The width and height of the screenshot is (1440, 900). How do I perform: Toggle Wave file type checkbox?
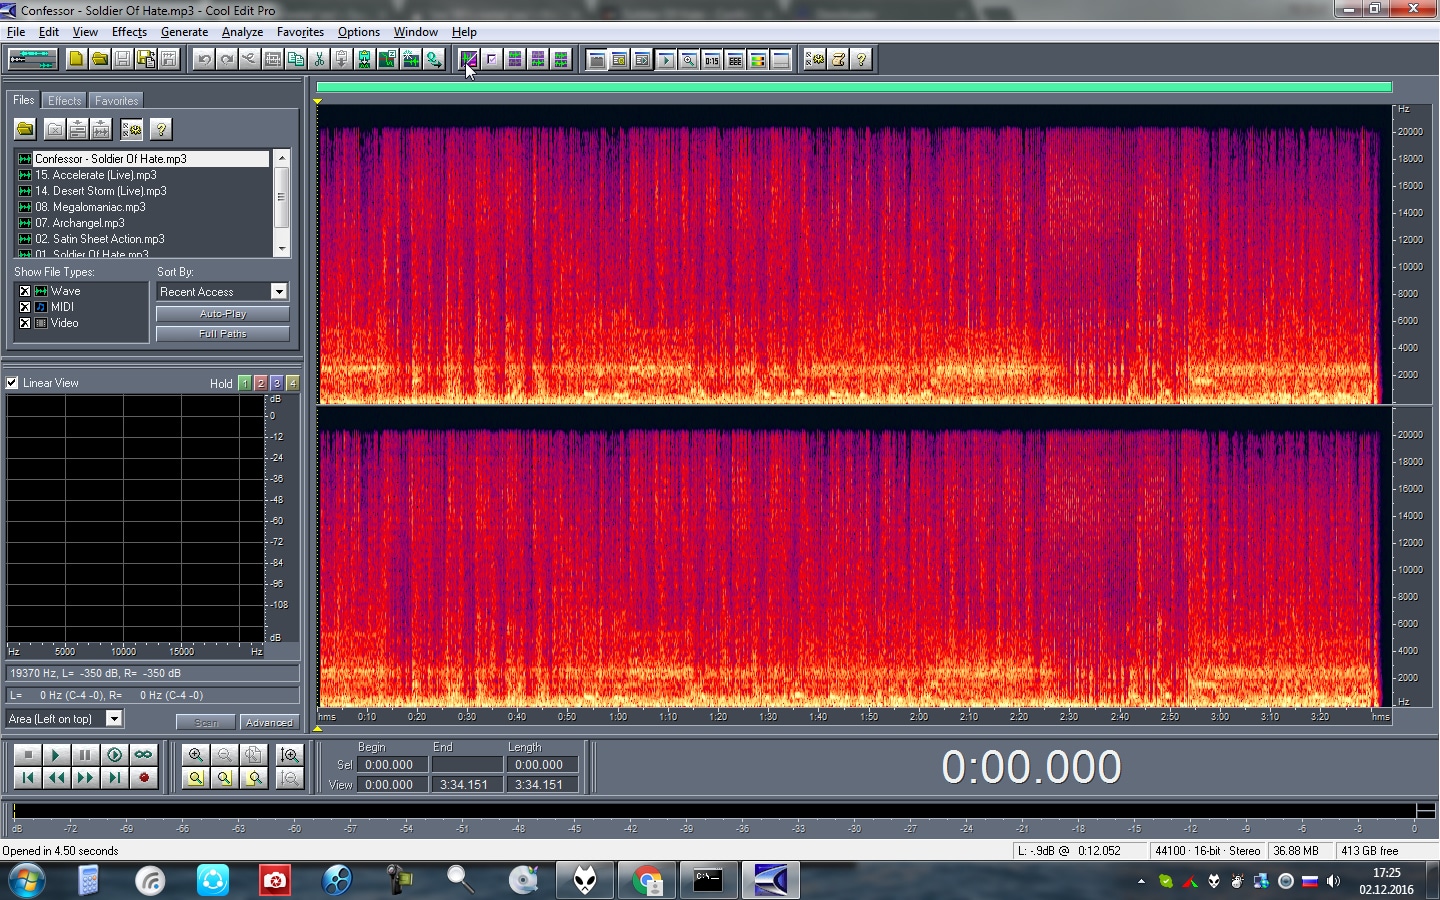pos(25,291)
